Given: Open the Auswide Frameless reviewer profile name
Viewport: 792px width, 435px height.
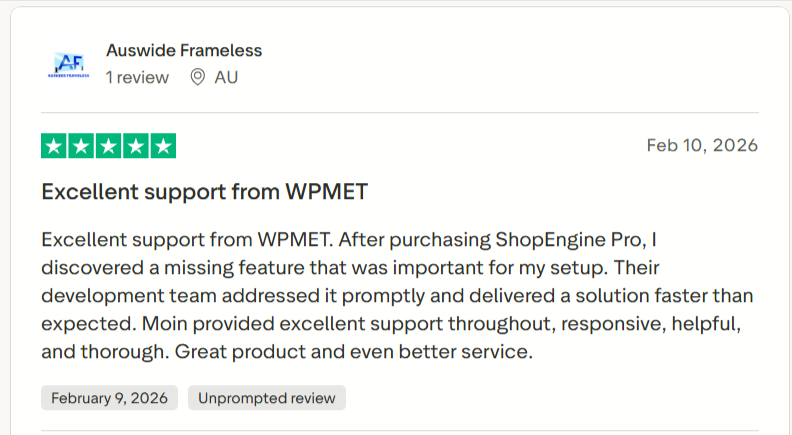Looking at the screenshot, I should [184, 50].
